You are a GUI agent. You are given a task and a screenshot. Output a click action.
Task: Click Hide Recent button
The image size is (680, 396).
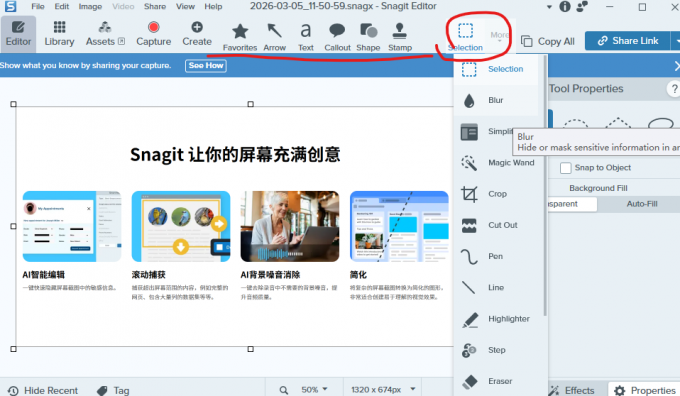43,390
